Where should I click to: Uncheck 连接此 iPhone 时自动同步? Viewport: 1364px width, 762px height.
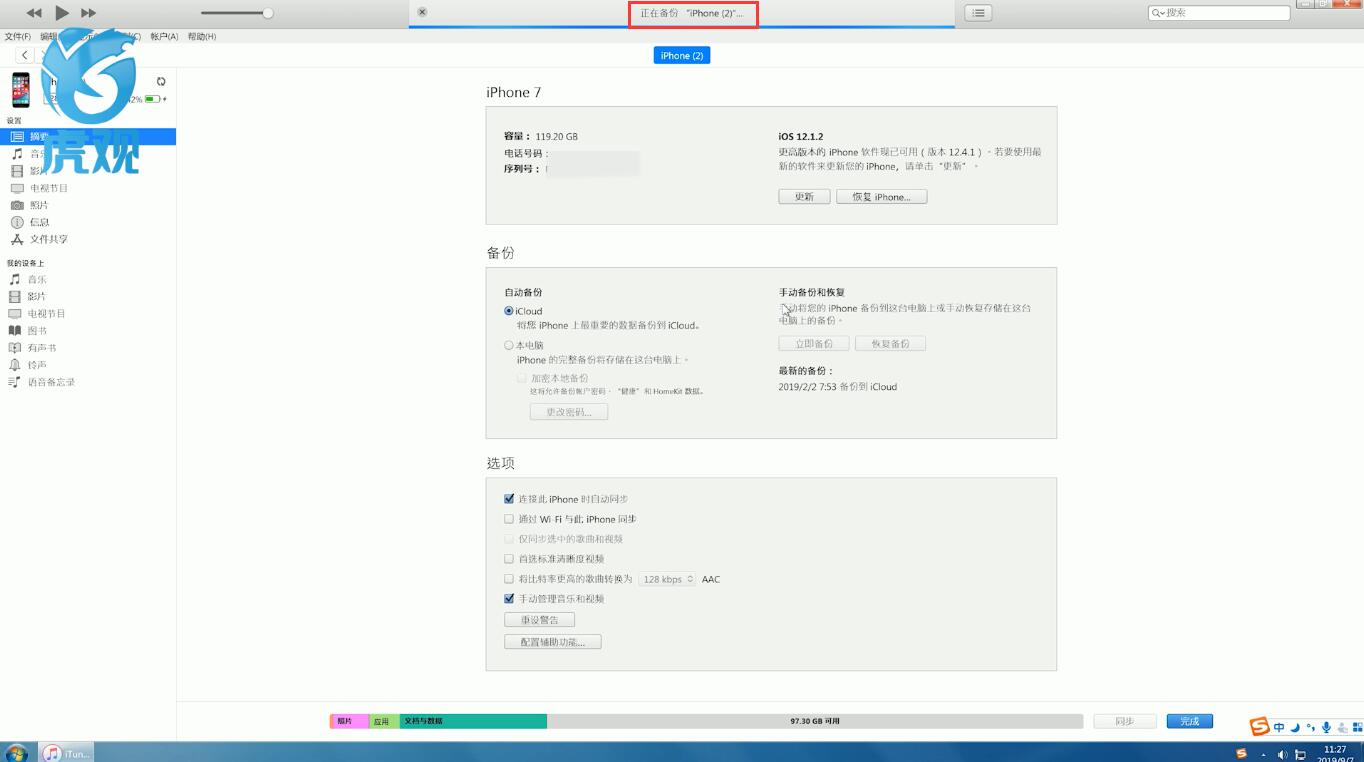509,499
